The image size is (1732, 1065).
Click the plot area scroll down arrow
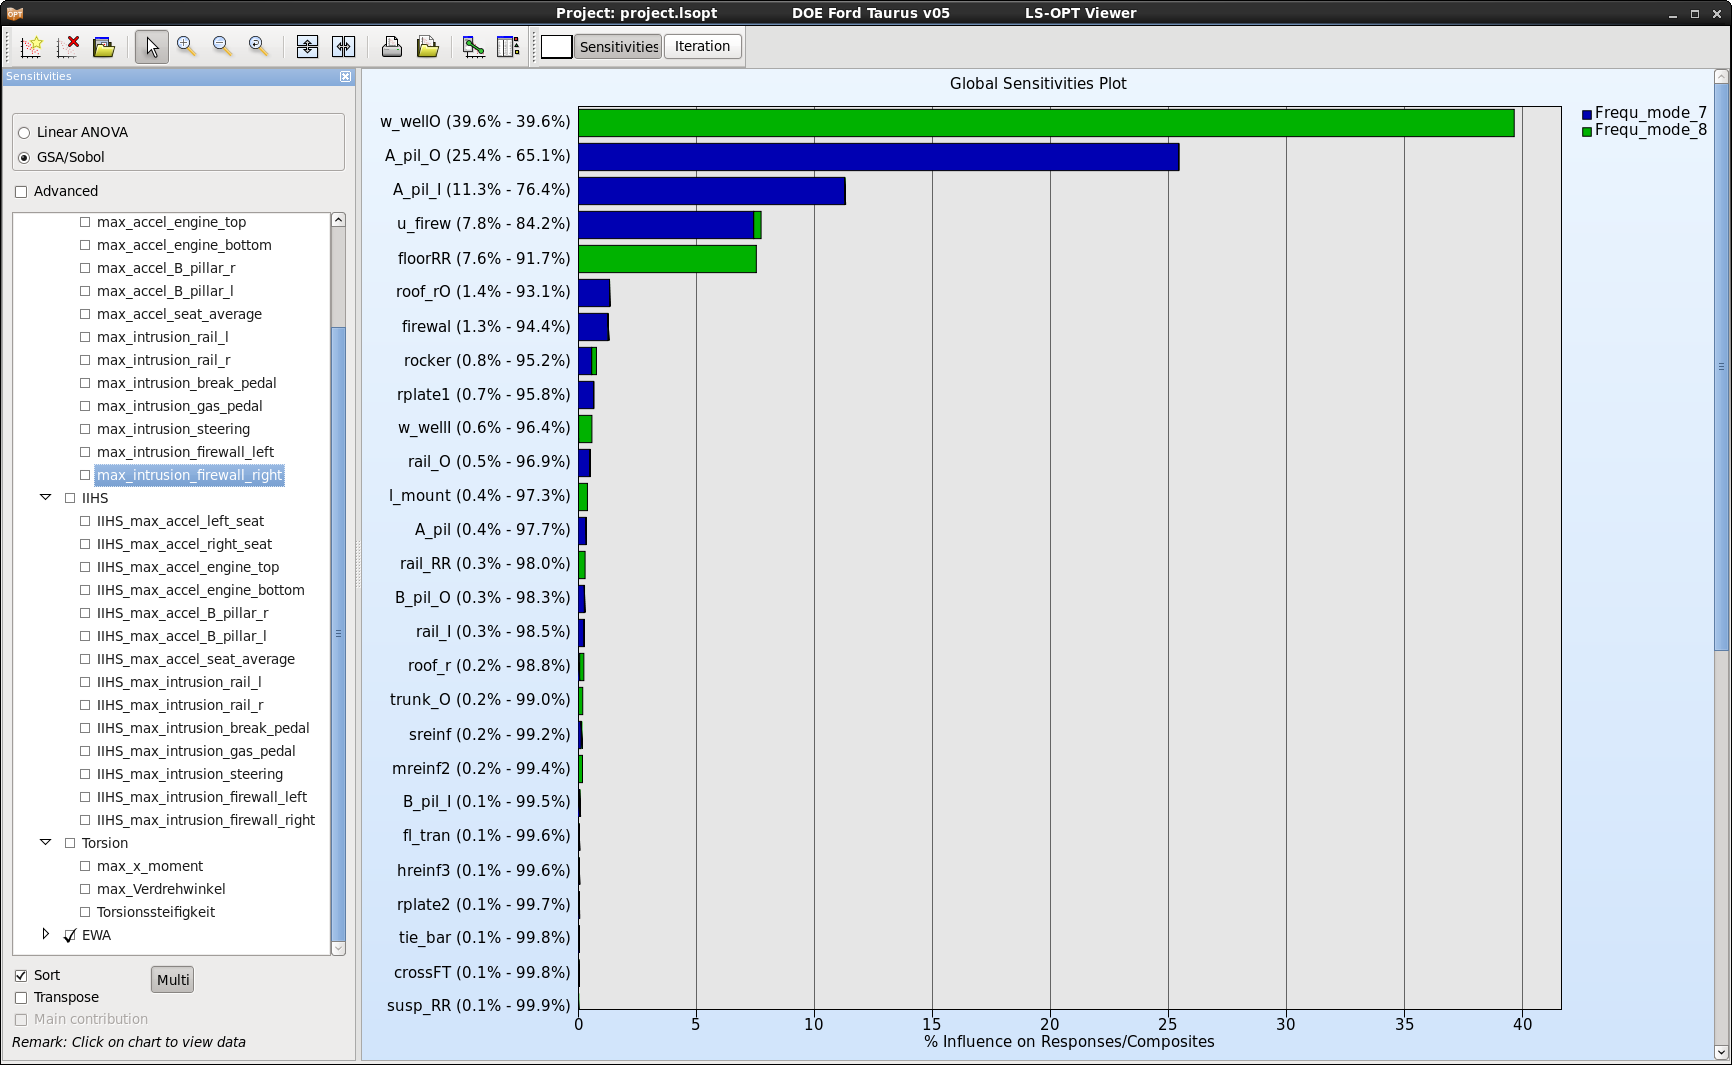pyautogui.click(x=1721, y=1052)
